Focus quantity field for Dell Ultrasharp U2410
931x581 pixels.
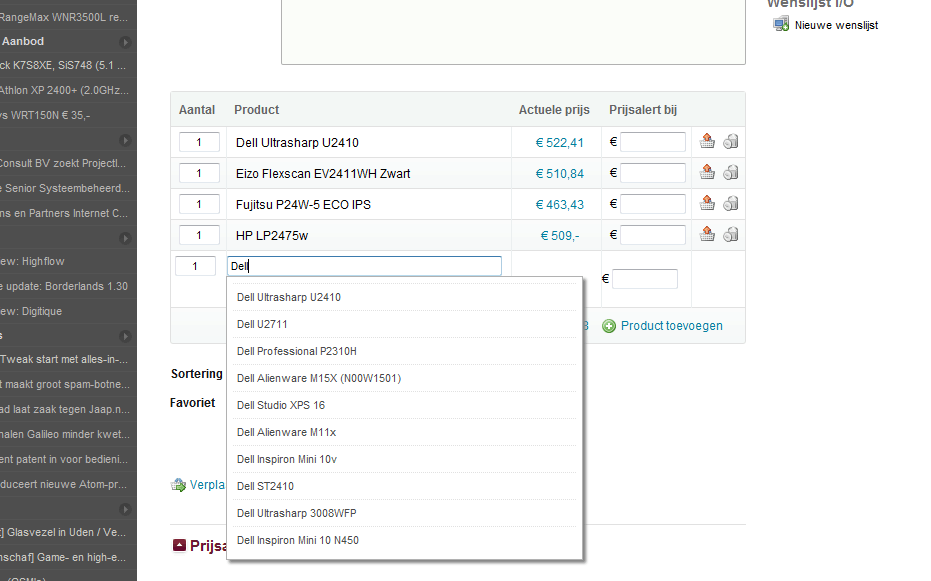tap(199, 142)
